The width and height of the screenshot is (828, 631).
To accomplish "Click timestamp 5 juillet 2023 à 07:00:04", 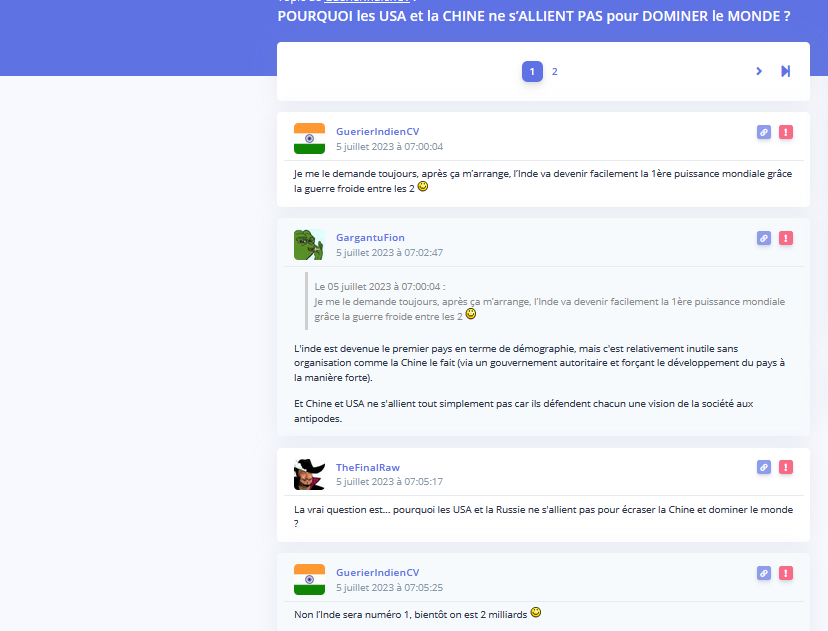I will (x=390, y=147).
